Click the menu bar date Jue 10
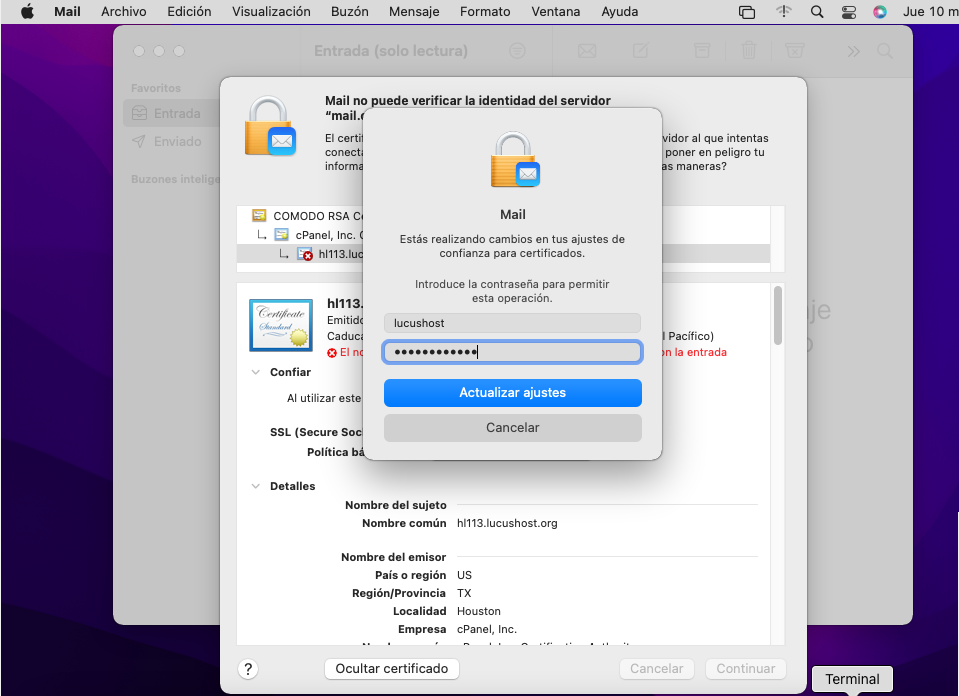Image resolution: width=959 pixels, height=696 pixels. click(x=930, y=12)
